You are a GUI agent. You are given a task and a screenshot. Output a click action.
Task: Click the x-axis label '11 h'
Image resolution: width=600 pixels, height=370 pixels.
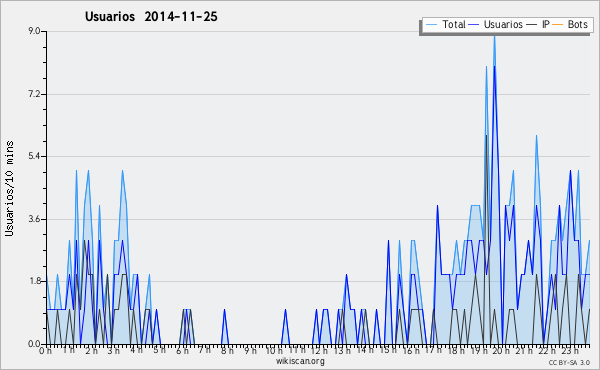297,350
